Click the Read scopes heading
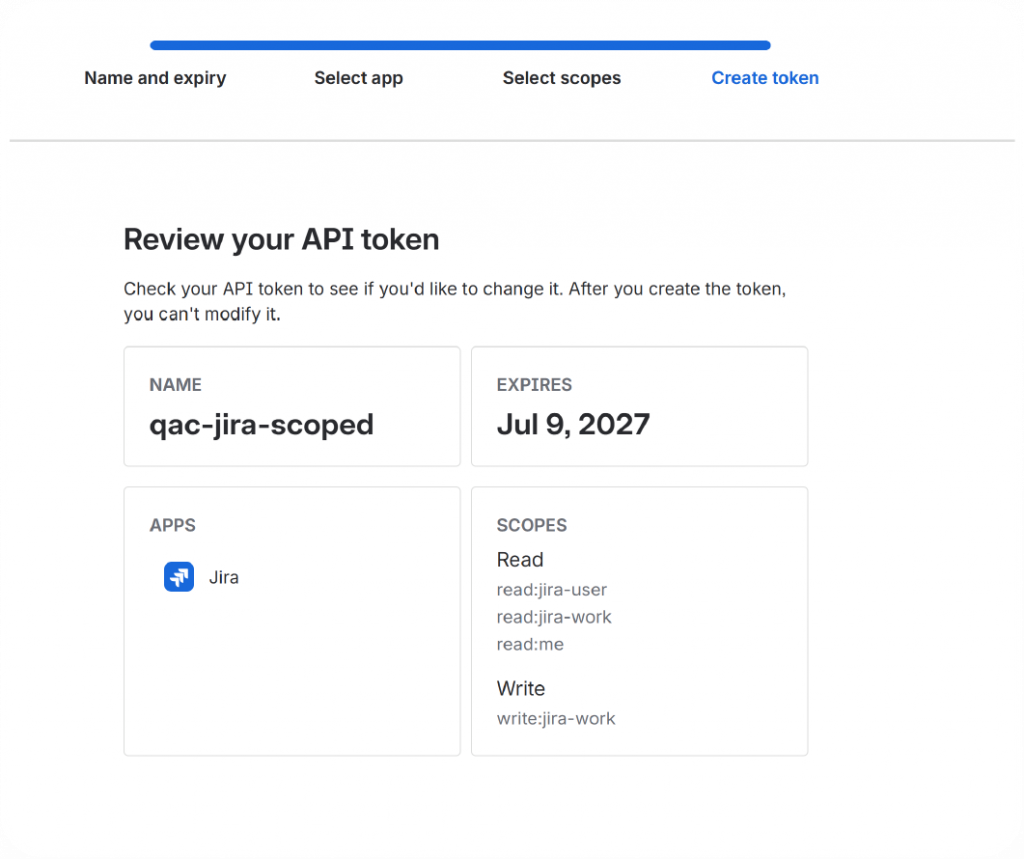Image resolution: width=1024 pixels, height=859 pixels. tap(520, 560)
